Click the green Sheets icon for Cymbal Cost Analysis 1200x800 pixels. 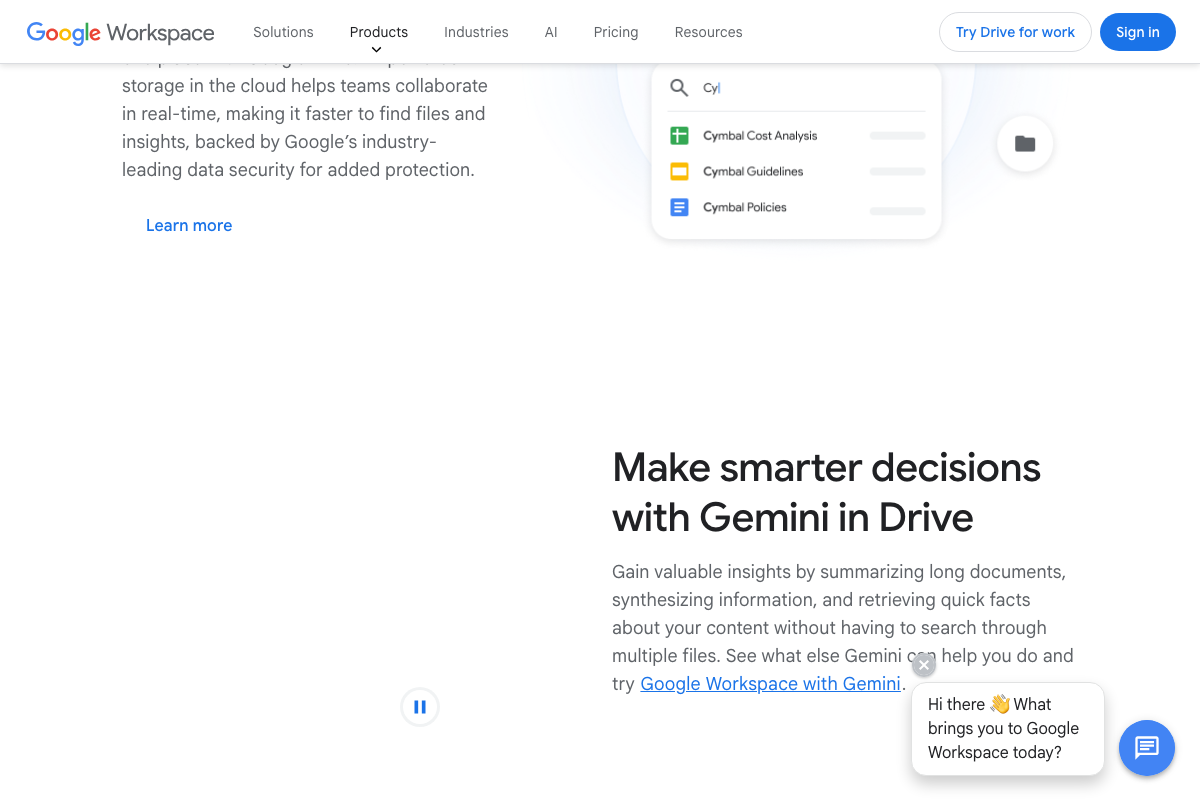click(x=679, y=135)
